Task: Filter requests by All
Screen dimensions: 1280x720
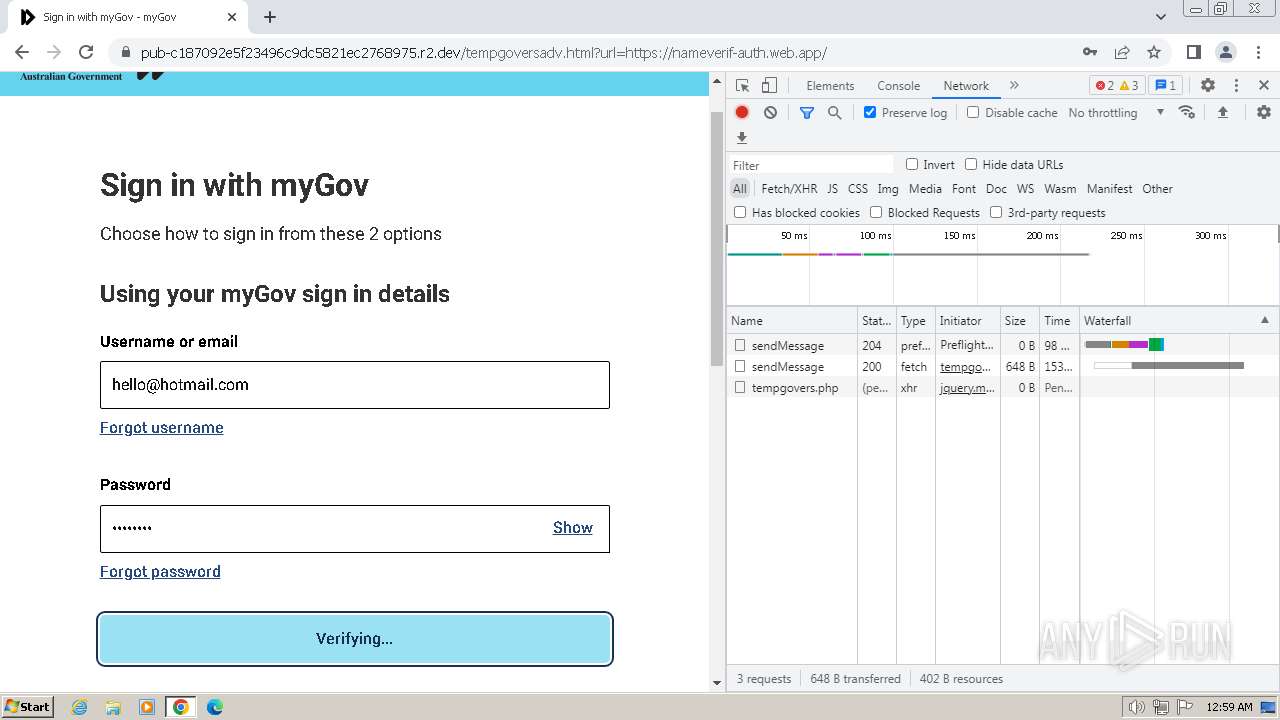Action: (x=740, y=189)
